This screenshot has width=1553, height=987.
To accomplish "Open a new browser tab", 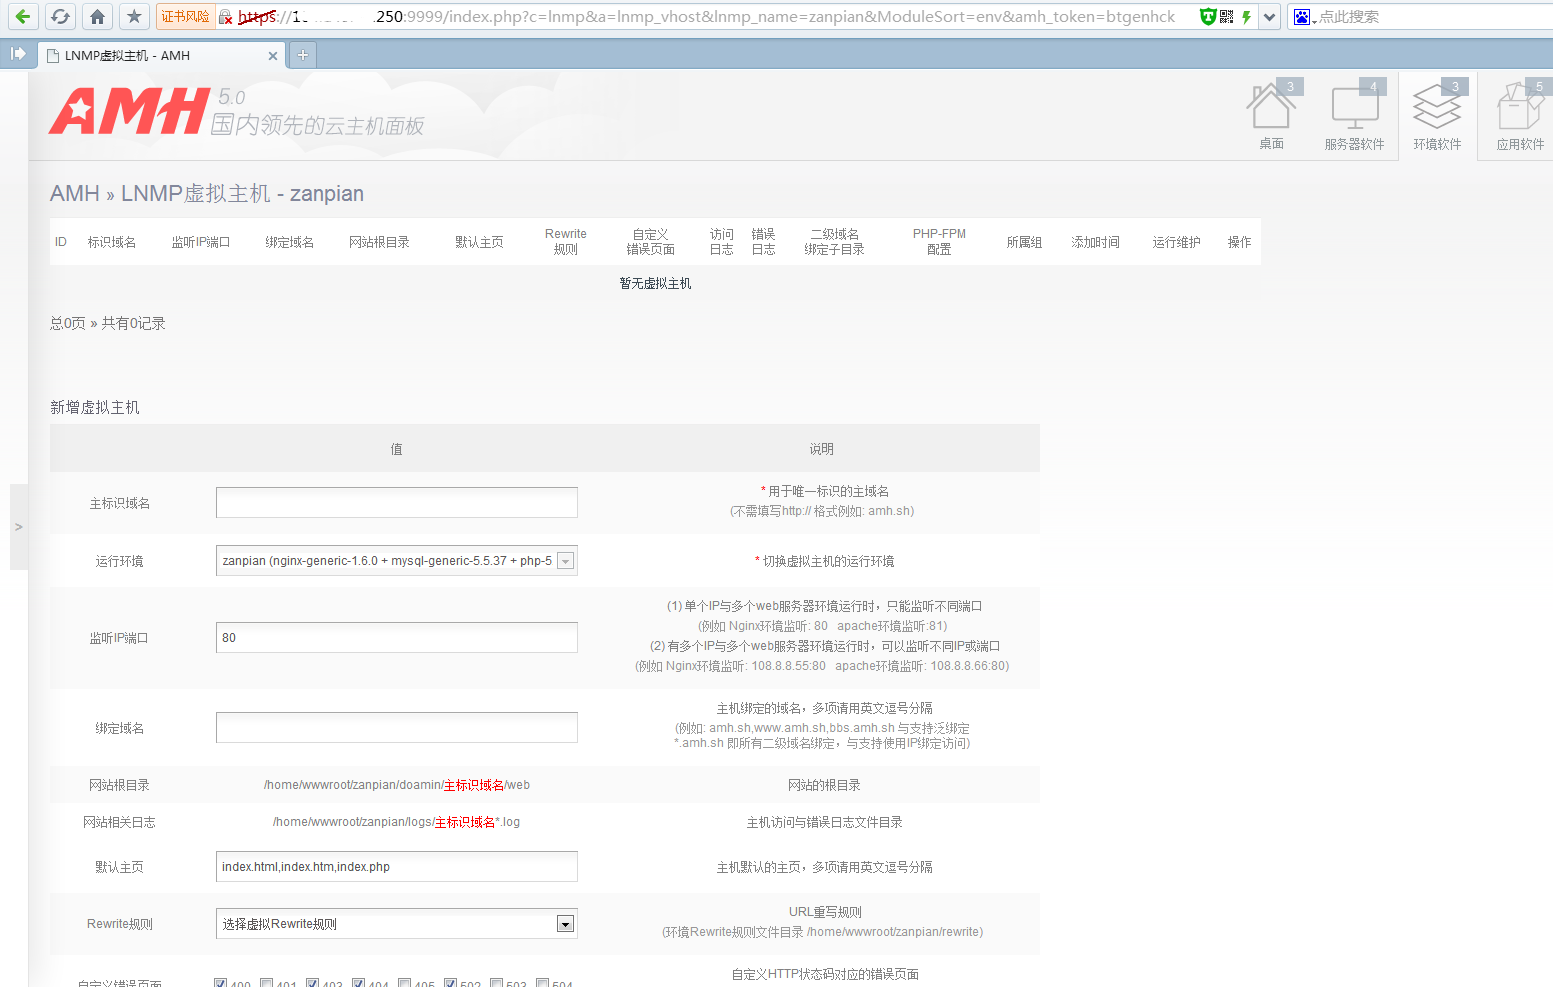I will point(303,55).
